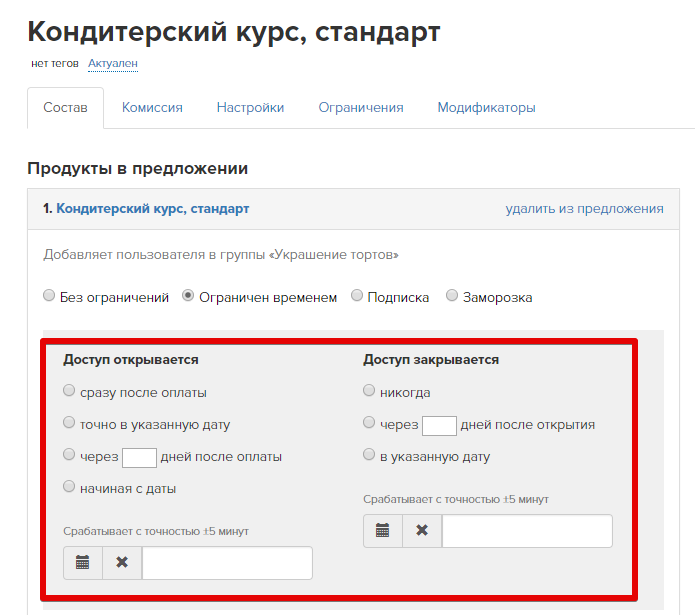Switch to the 'Настройки' tab

click(x=250, y=108)
